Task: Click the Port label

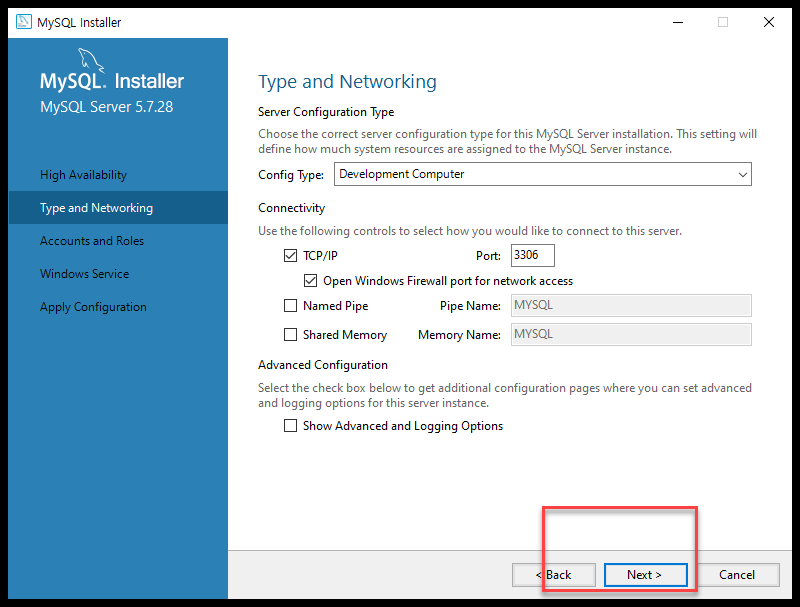Action: pos(488,256)
